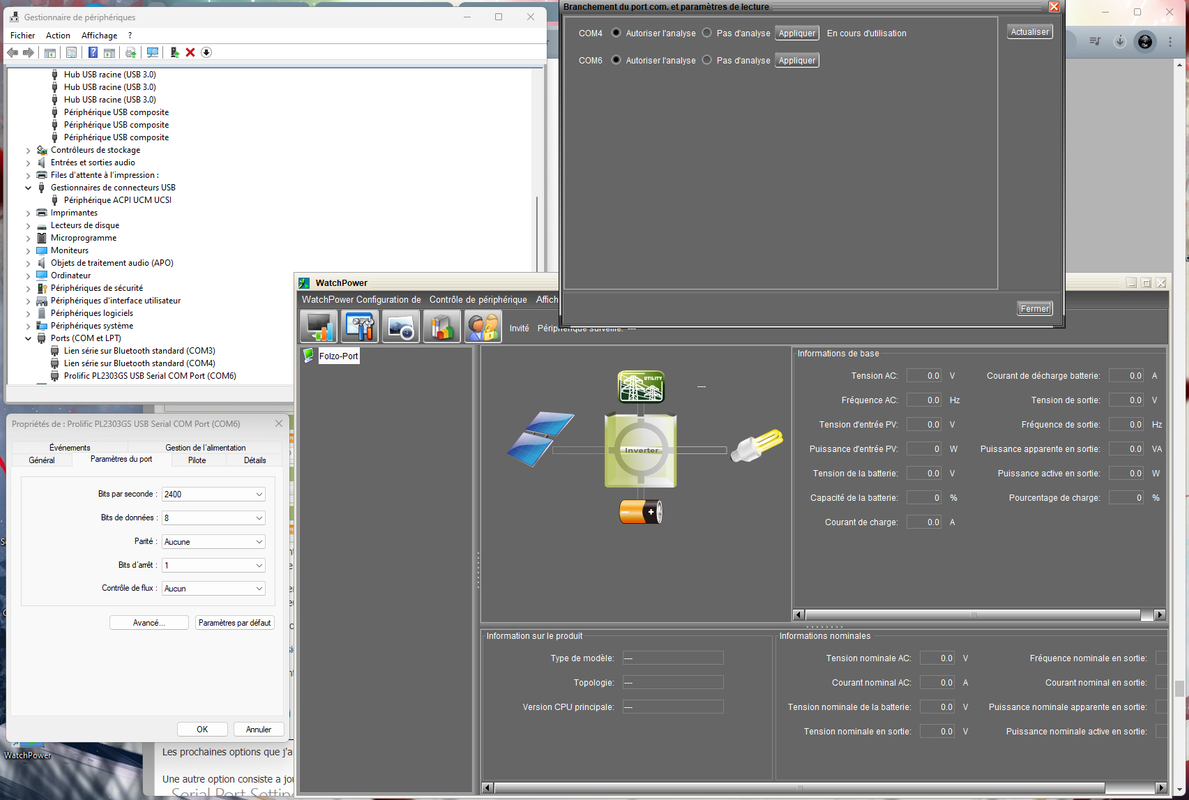Toggle the console tree icon in Device Manager
The height and width of the screenshot is (800, 1189).
click(50, 52)
